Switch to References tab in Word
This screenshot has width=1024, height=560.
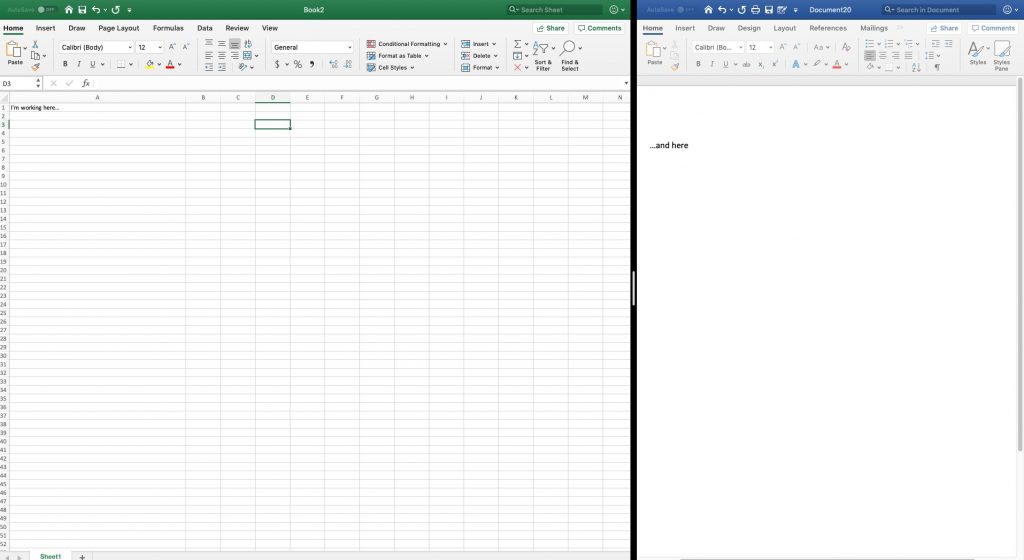(x=827, y=28)
